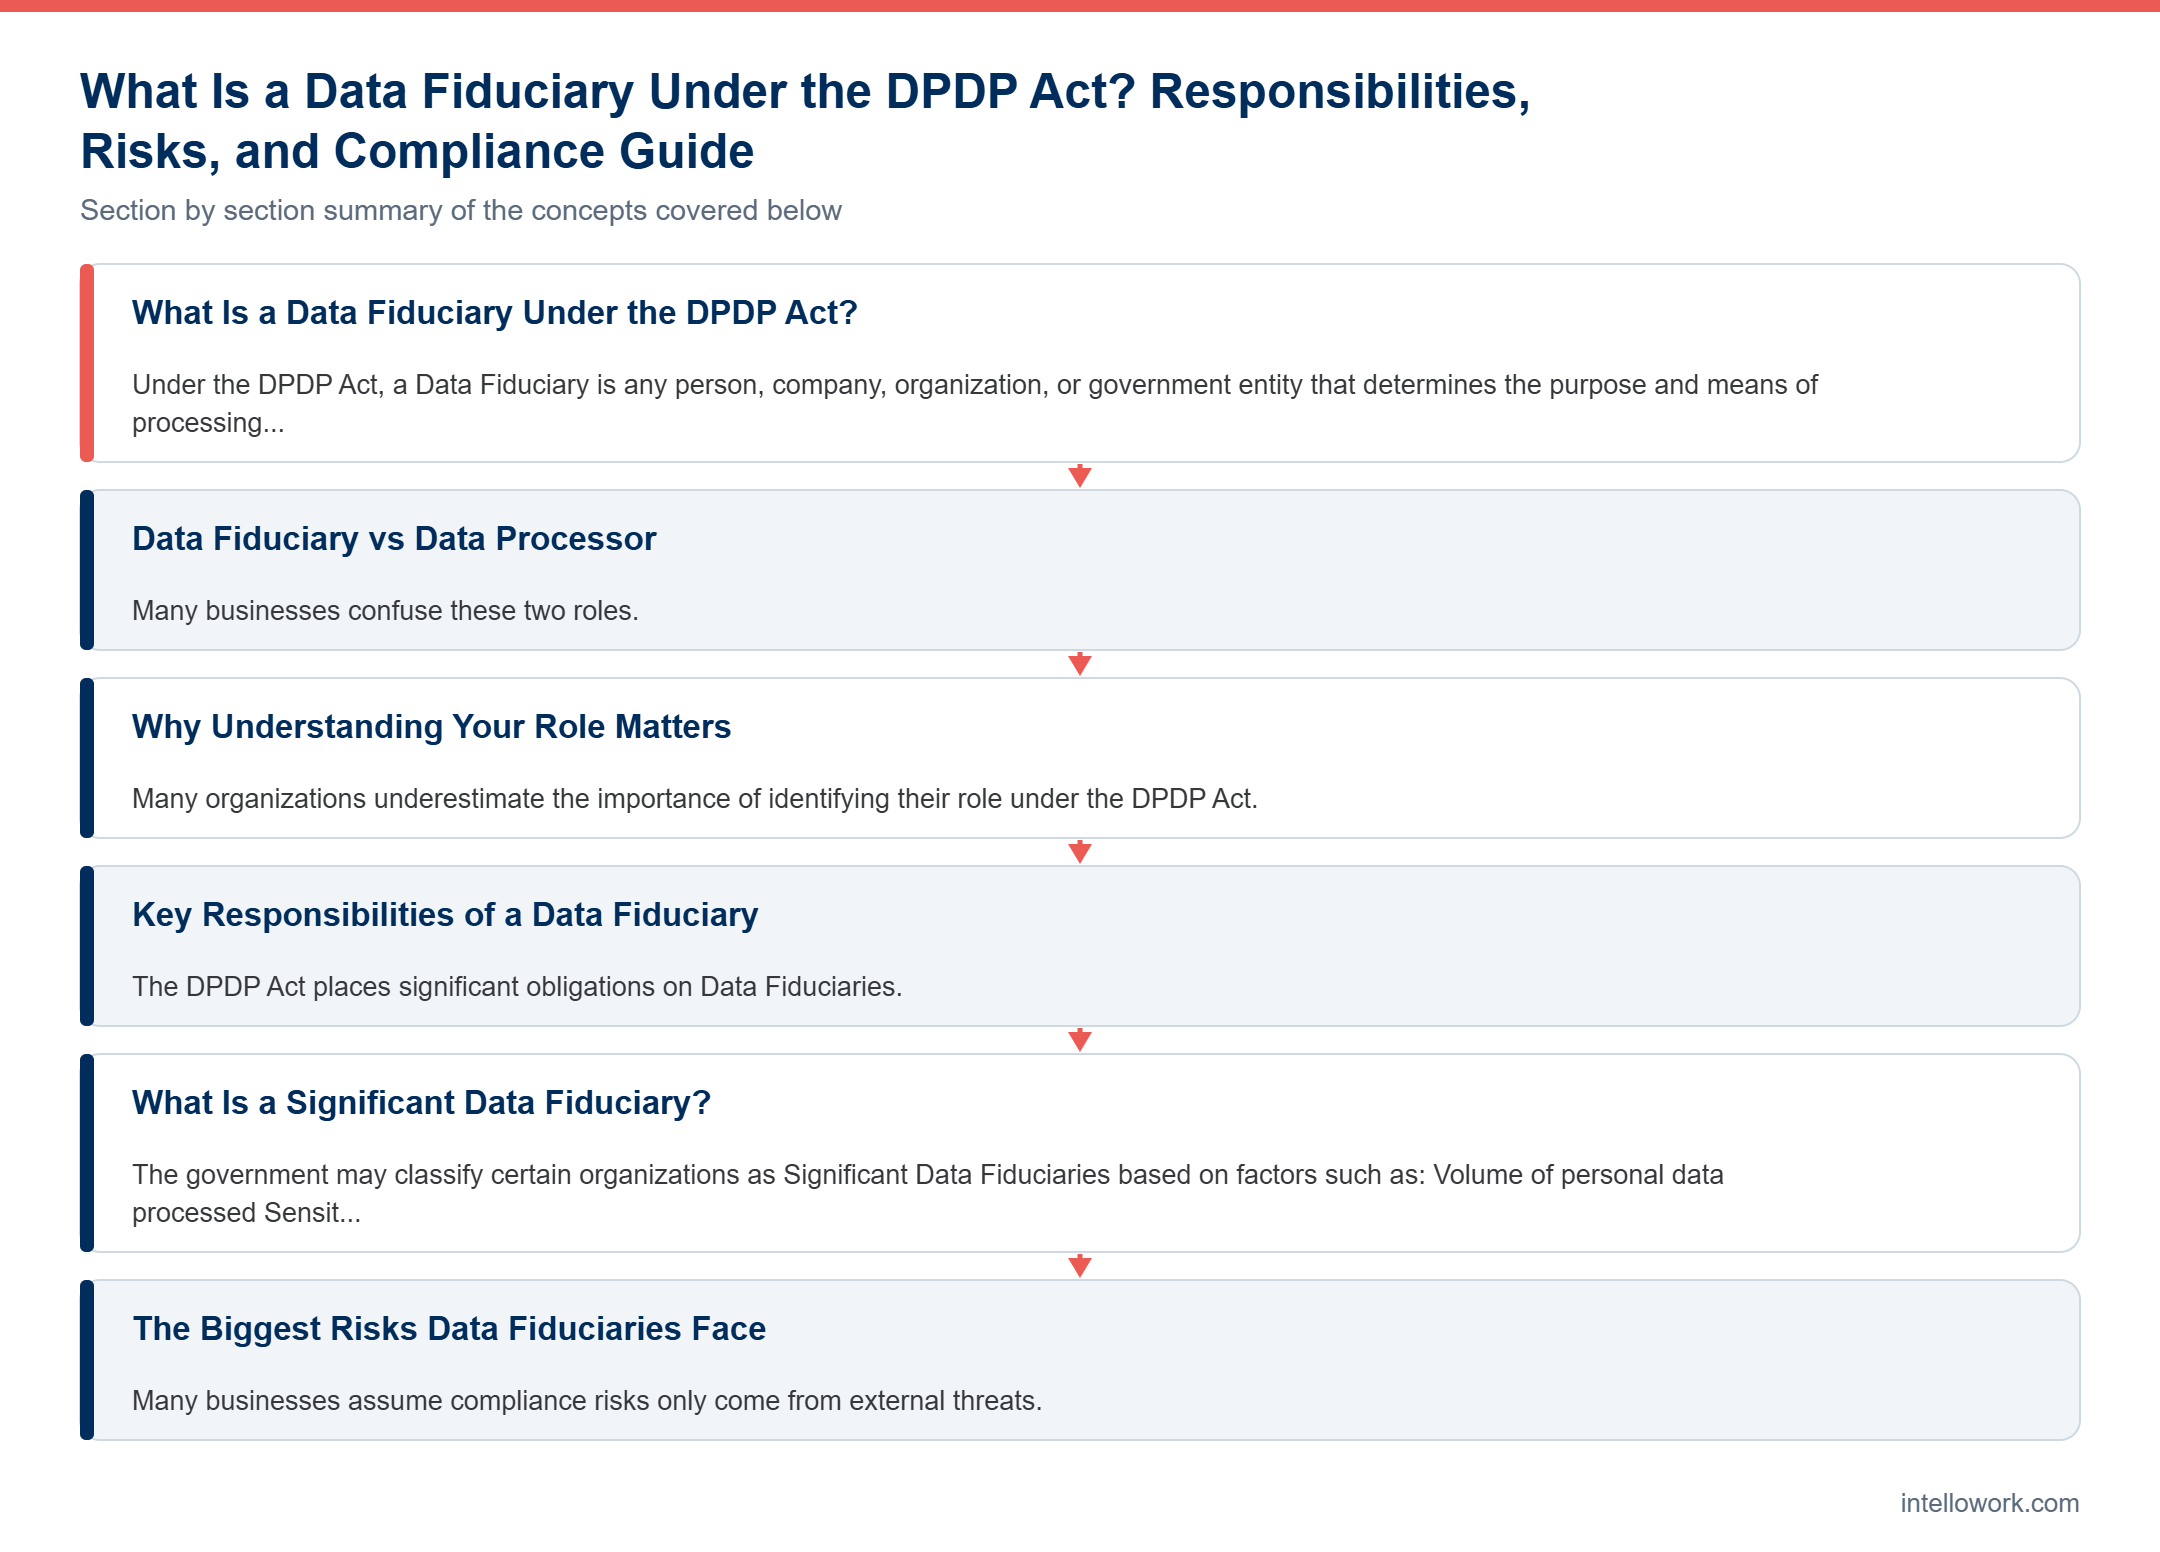Click the text starting "The government may classify certain organizations"

point(928,1193)
